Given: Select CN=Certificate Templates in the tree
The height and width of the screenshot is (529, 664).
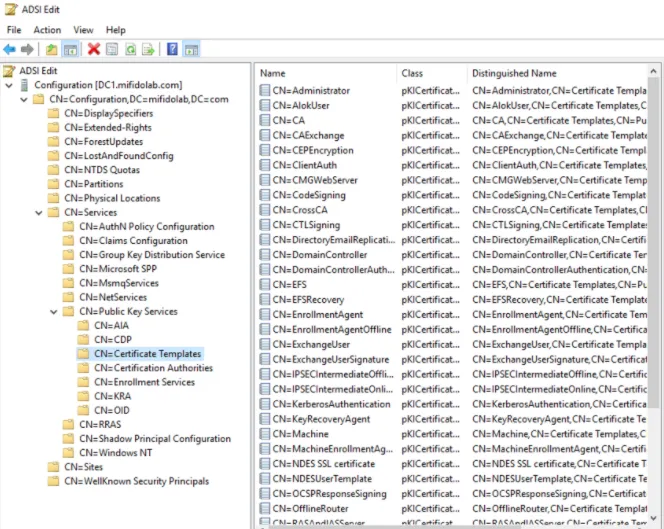Looking at the screenshot, I should pyautogui.click(x=147, y=354).
